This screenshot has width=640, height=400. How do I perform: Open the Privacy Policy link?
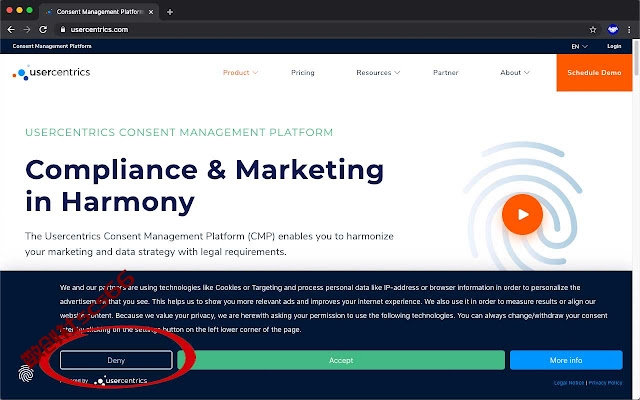coord(605,383)
